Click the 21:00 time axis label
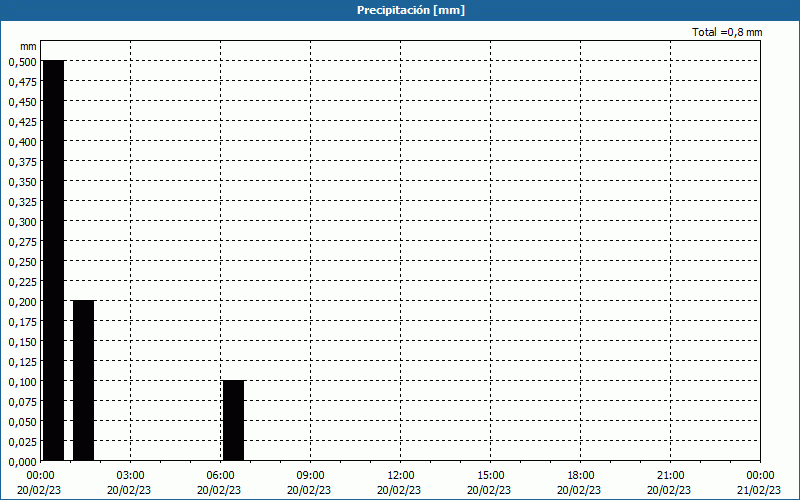Viewport: 800px width, 500px height. point(670,476)
